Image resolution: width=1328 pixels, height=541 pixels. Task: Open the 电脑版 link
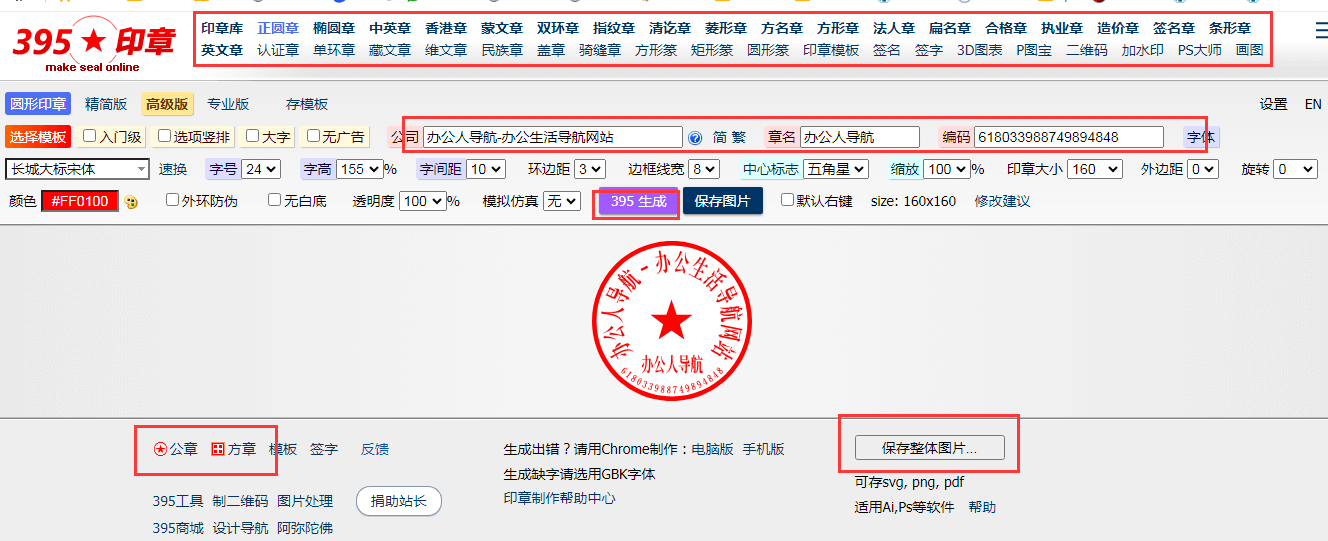(x=712, y=449)
